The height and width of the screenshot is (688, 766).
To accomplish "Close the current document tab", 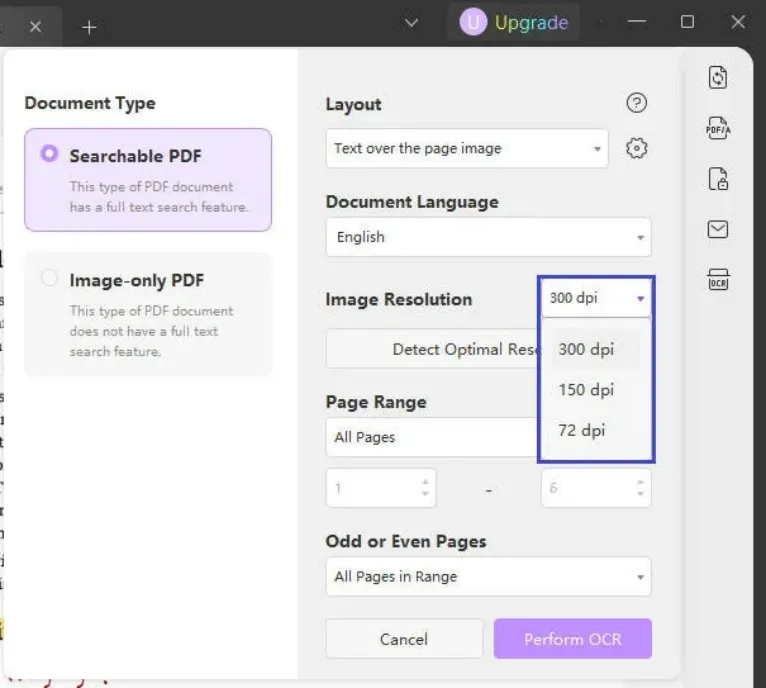I will click(x=35, y=26).
